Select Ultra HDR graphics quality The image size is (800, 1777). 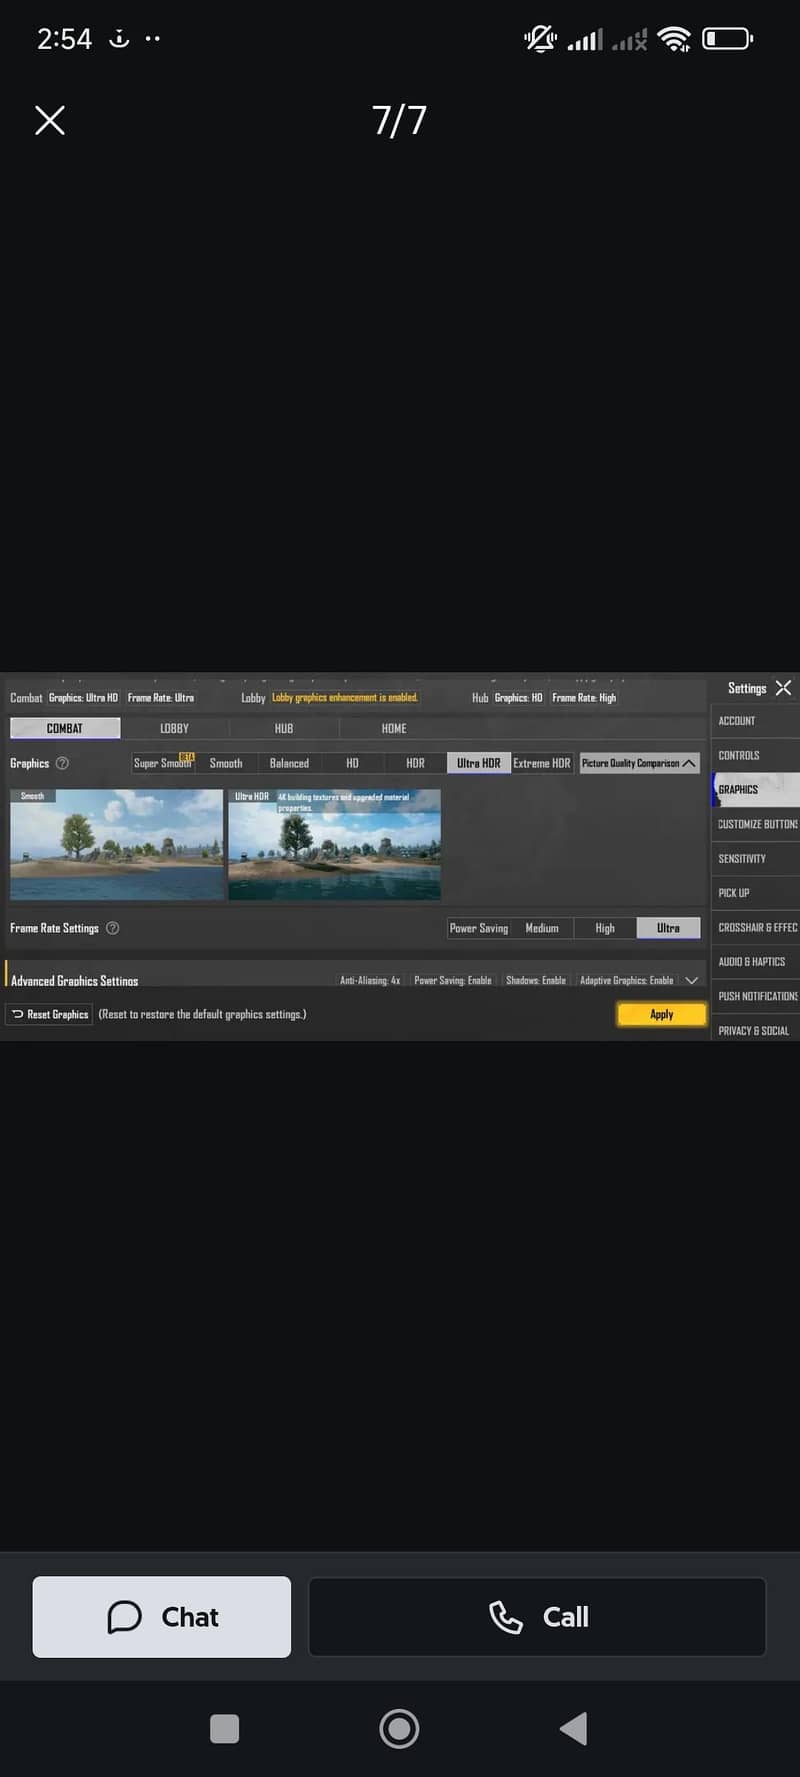click(479, 763)
